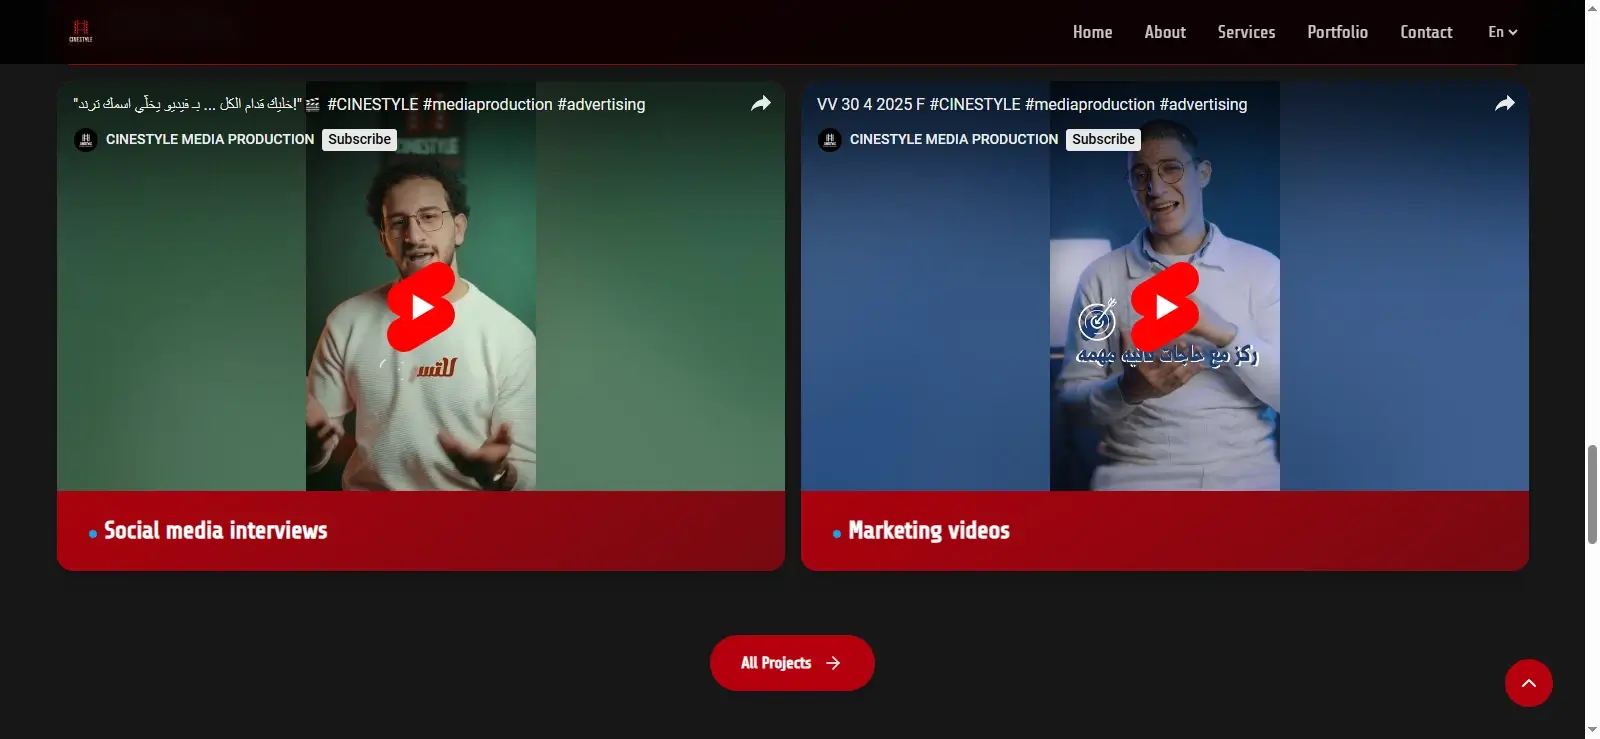Play the Marketing videos short
The width and height of the screenshot is (1600, 739).
point(1165,307)
